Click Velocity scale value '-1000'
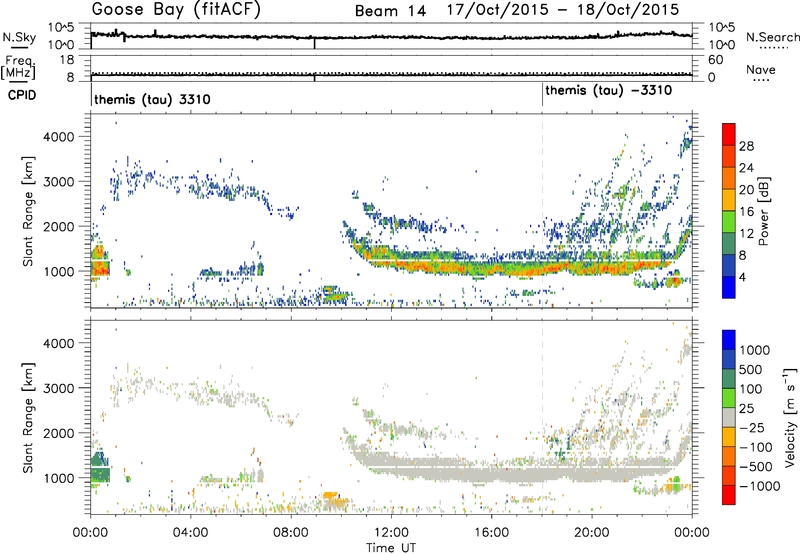The image size is (800, 554). click(759, 486)
